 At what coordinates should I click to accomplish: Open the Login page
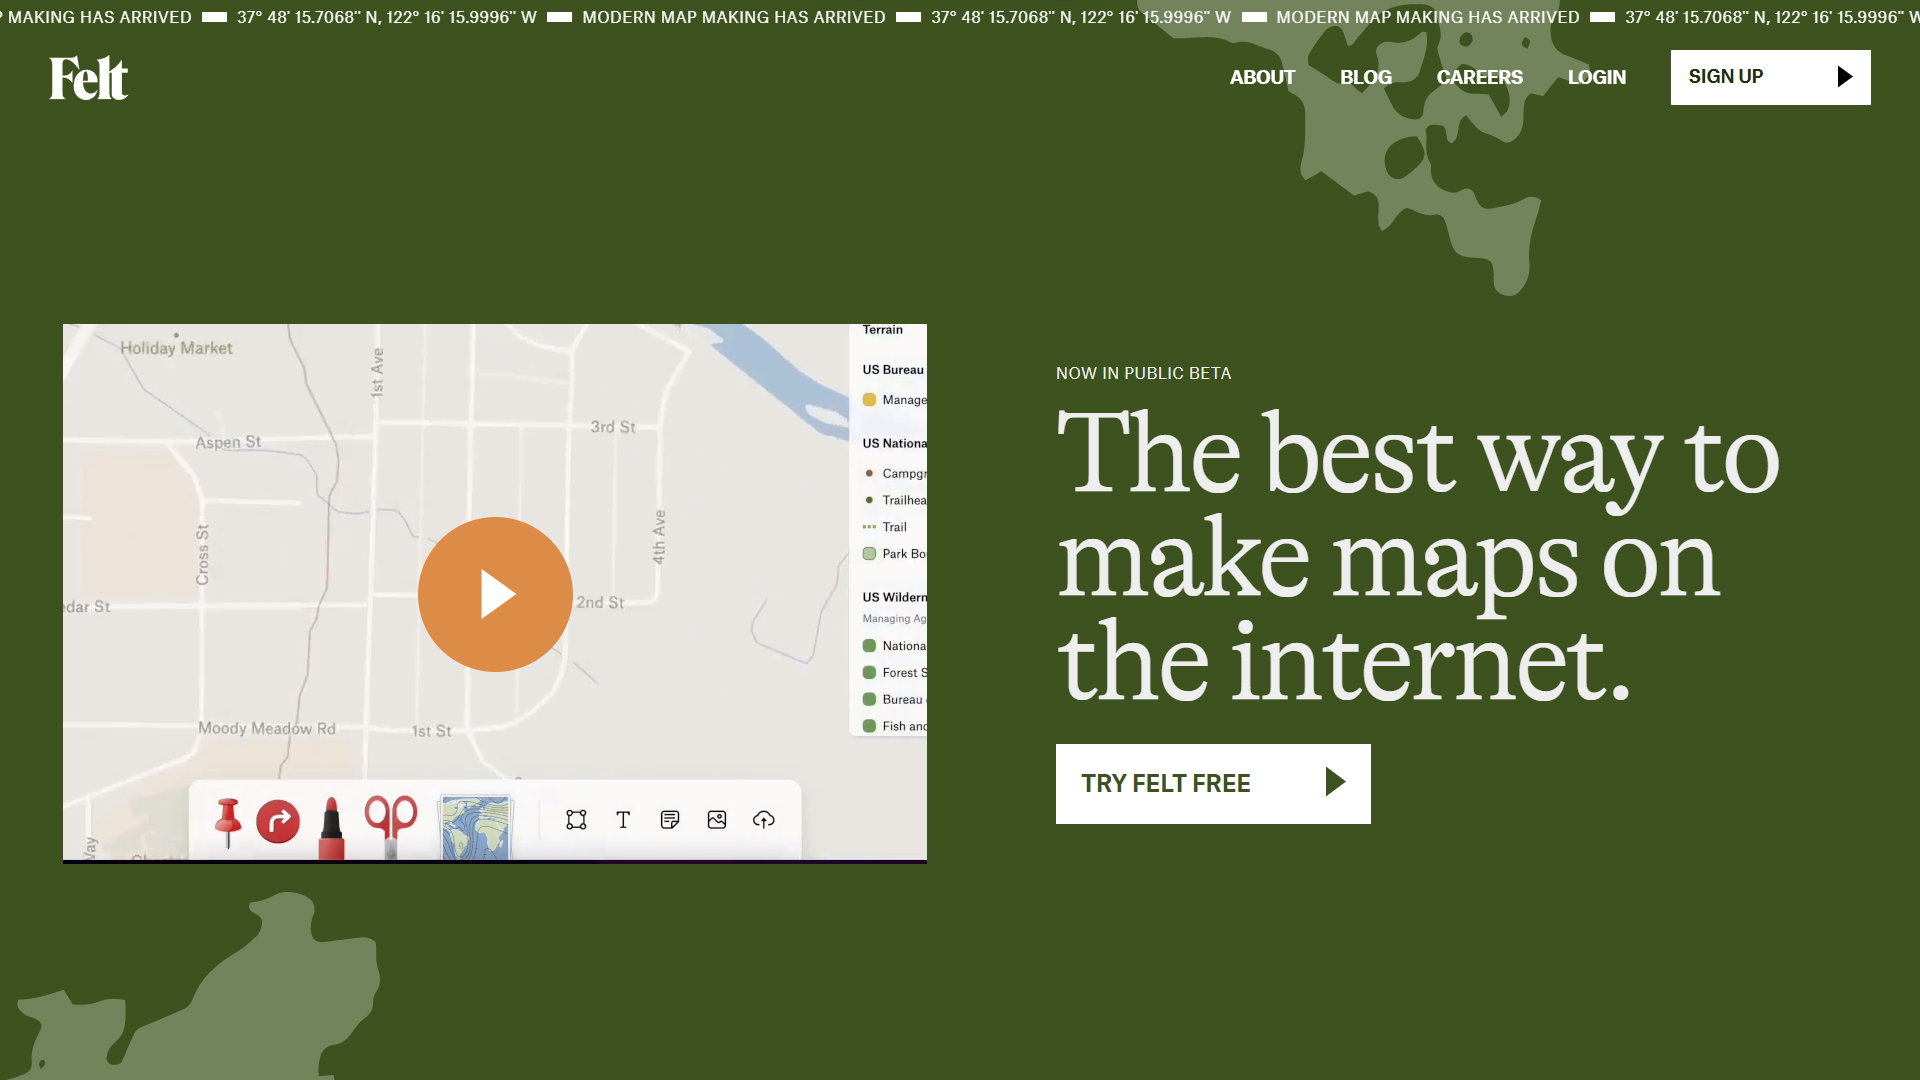click(x=1597, y=77)
